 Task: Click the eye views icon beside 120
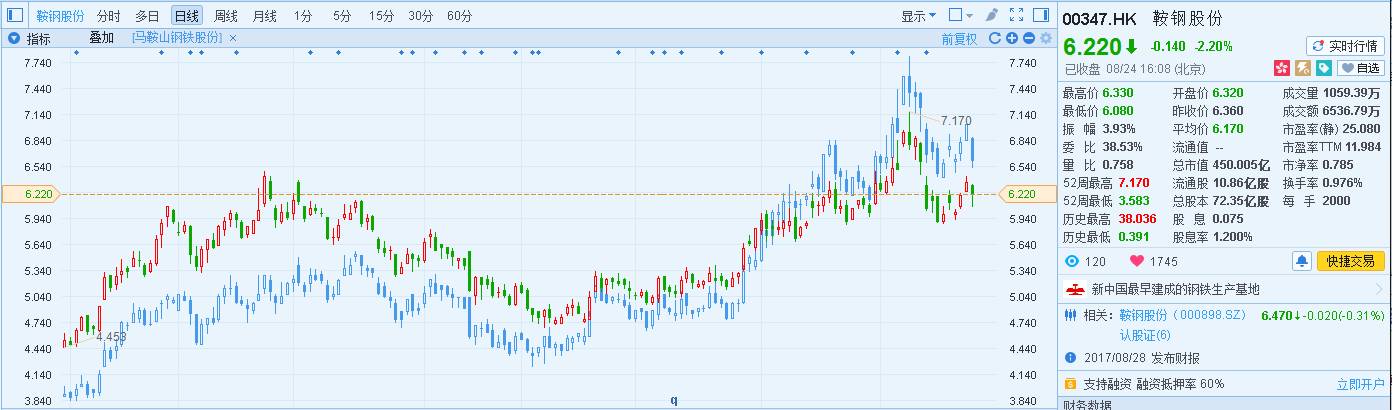click(1071, 261)
